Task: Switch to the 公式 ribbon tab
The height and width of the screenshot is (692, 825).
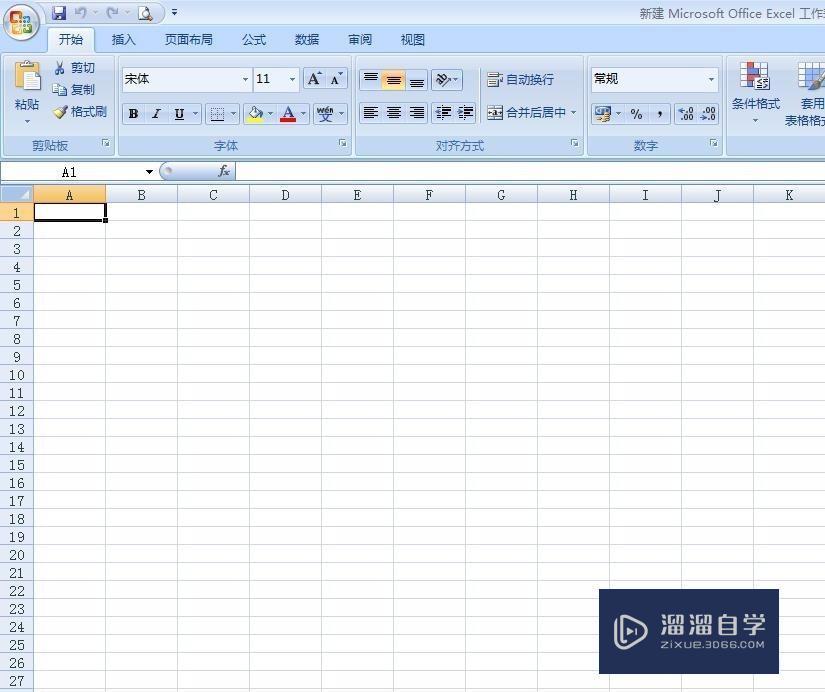Action: [253, 39]
